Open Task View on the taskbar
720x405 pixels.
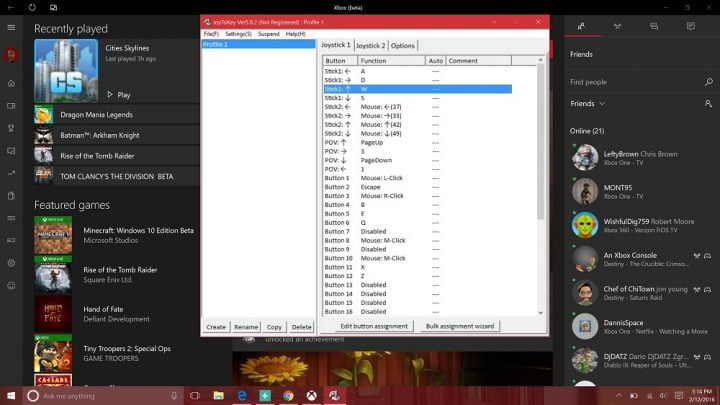point(195,396)
